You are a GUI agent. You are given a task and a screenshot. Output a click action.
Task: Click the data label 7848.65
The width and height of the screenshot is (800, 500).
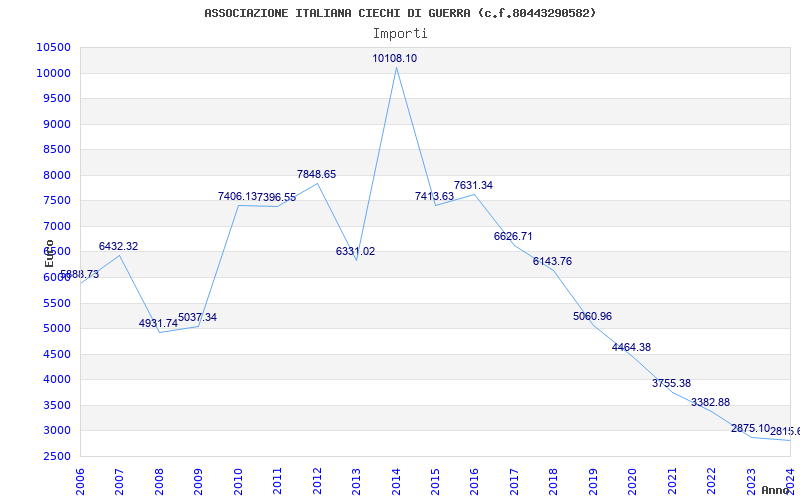pos(316,174)
